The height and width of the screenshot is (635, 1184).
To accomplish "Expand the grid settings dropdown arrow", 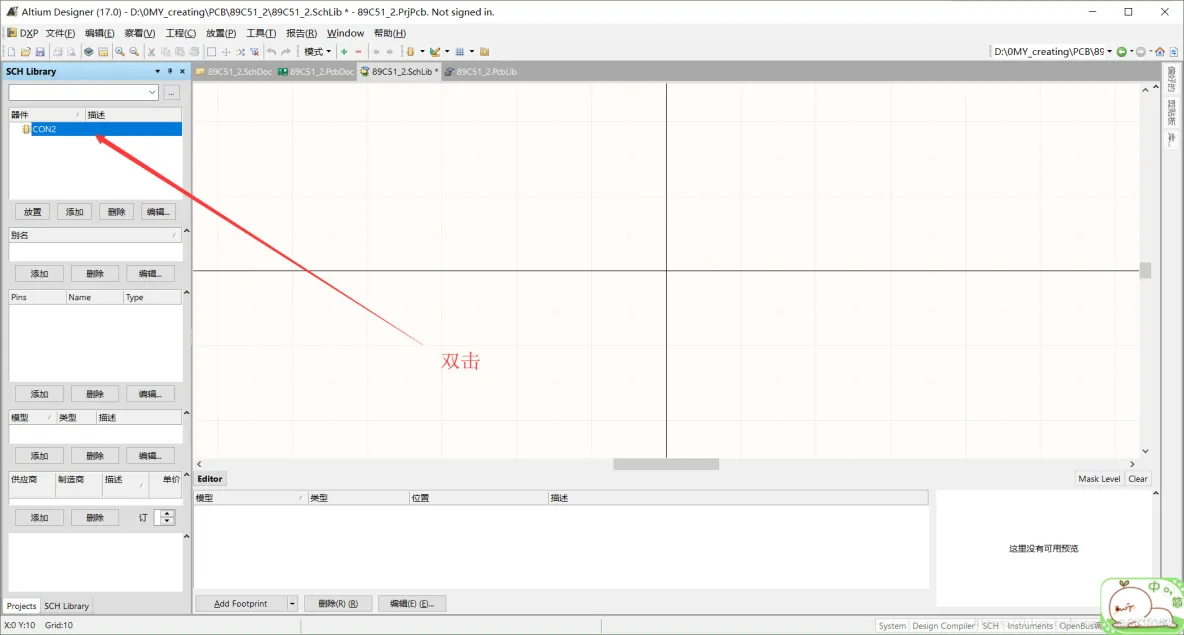I will [472, 51].
